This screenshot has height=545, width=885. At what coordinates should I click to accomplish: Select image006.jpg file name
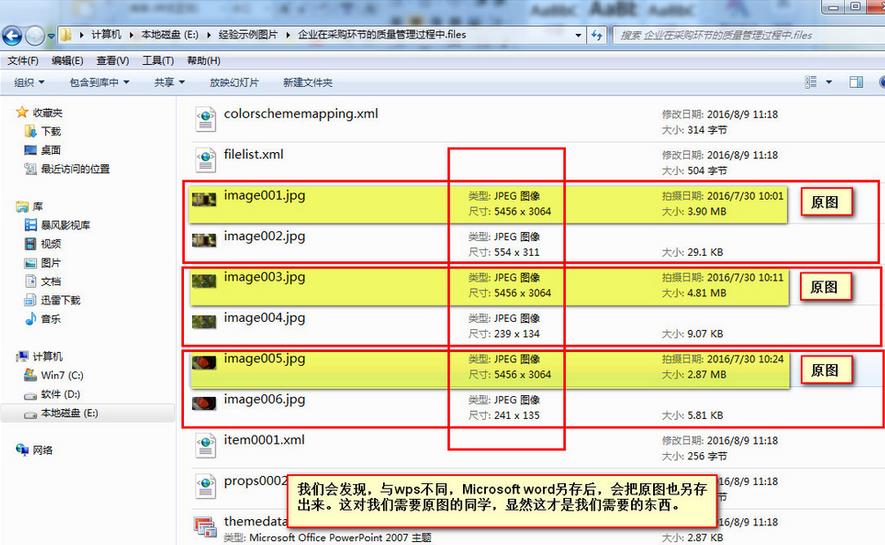click(264, 399)
